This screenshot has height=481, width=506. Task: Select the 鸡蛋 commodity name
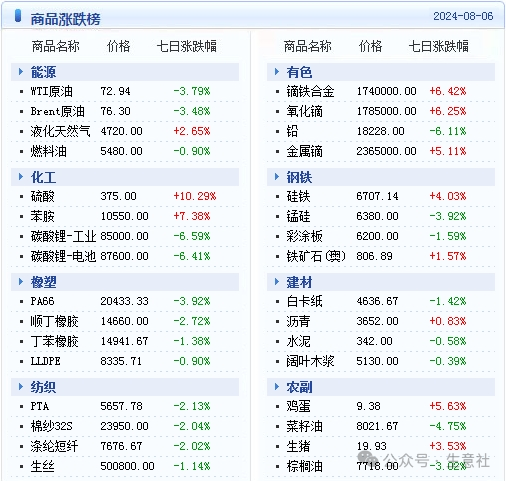point(298,406)
